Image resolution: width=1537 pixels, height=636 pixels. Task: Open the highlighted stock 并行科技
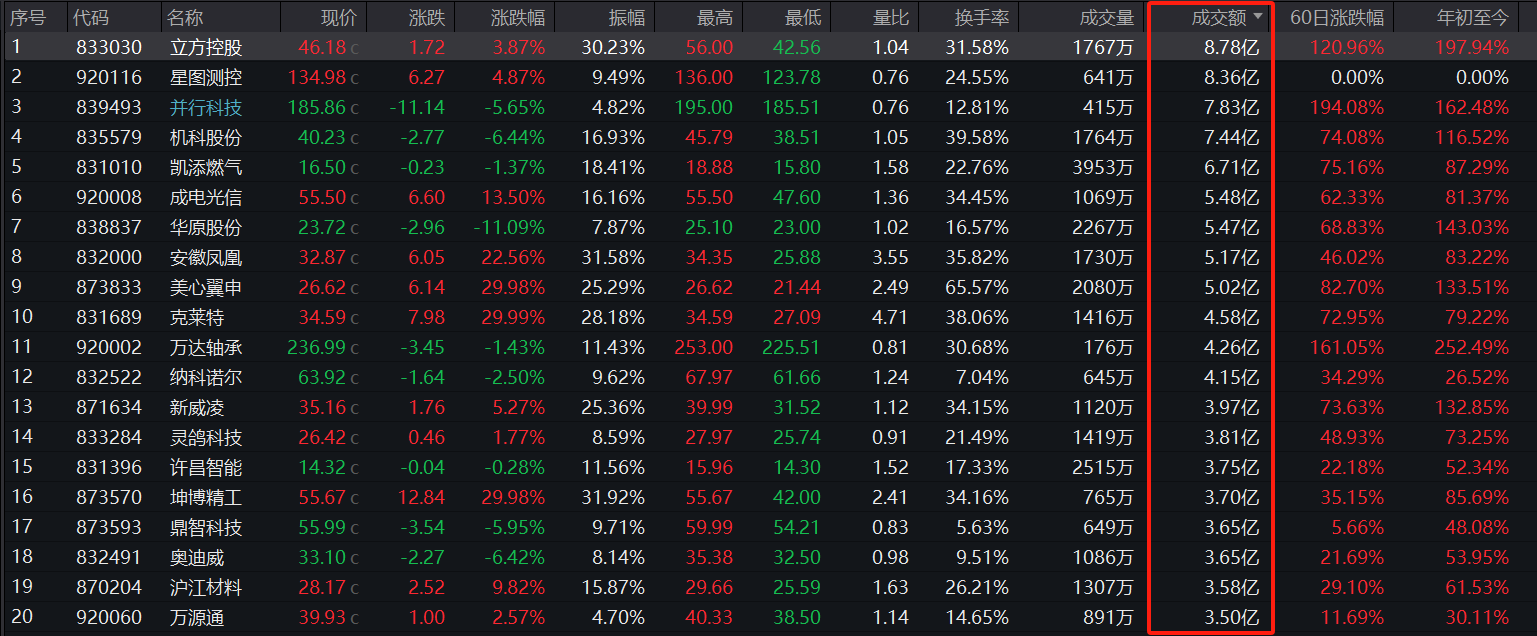[206, 107]
